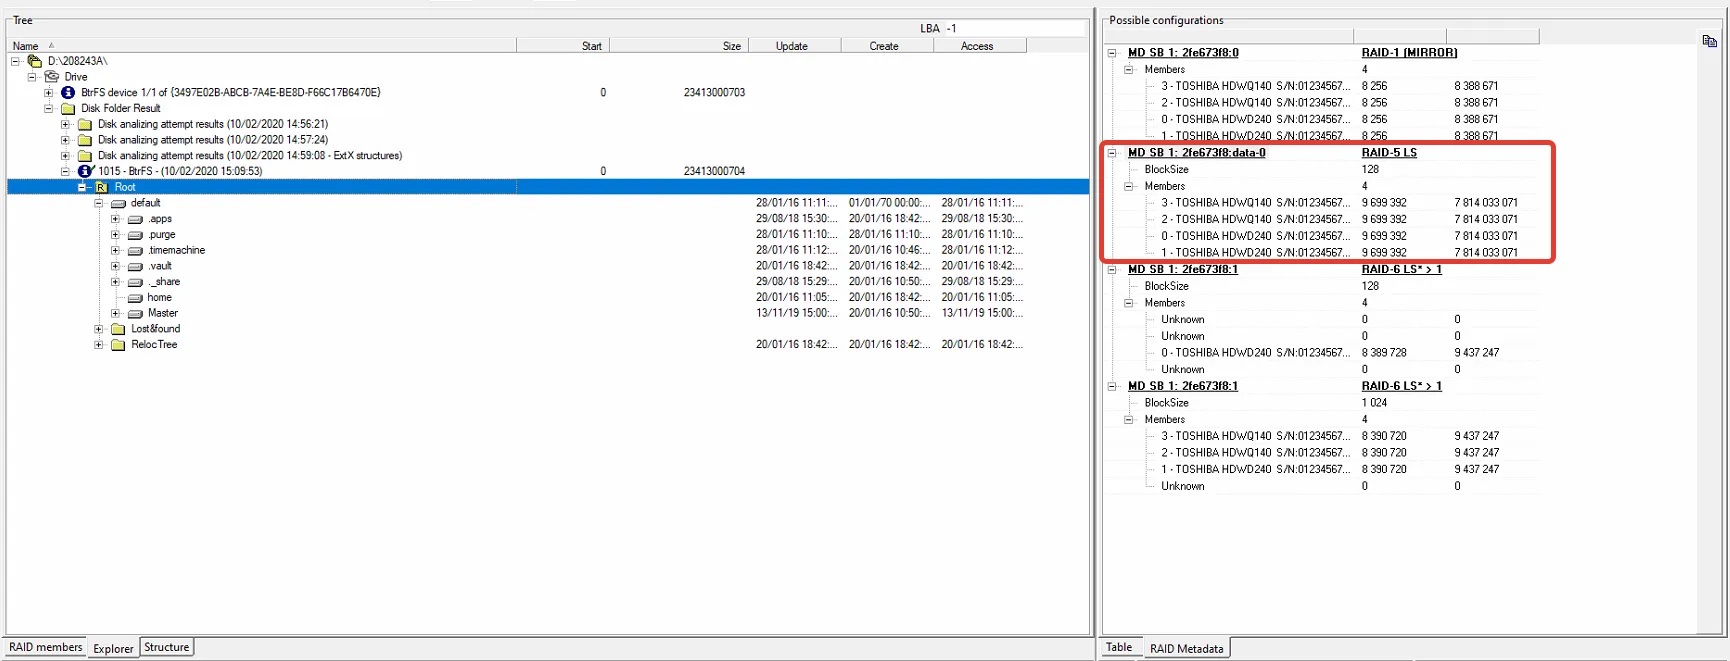Expand the RelocTree folder

click(99, 345)
